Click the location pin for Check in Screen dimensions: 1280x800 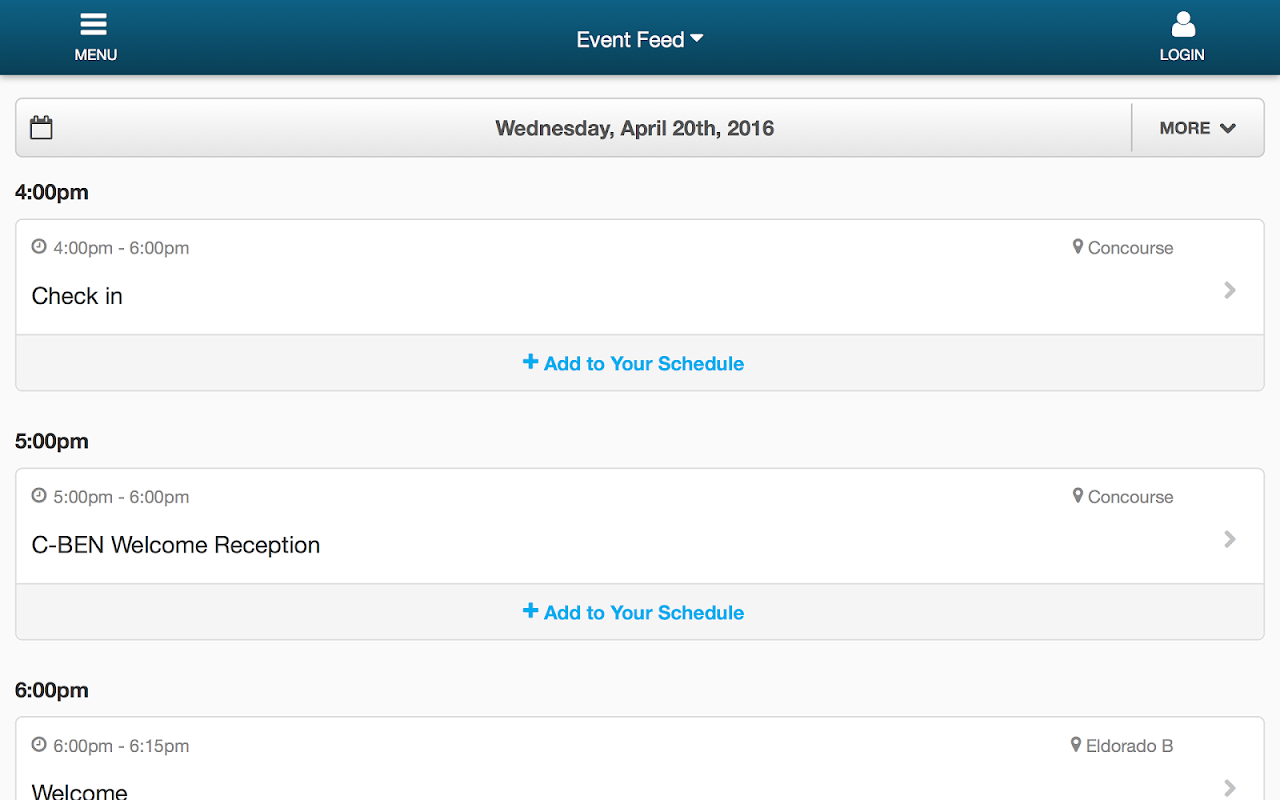pyautogui.click(x=1077, y=247)
